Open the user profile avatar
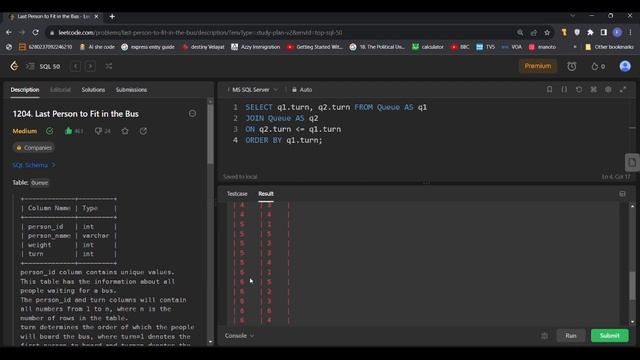This screenshot has height=360, width=640. tap(625, 66)
